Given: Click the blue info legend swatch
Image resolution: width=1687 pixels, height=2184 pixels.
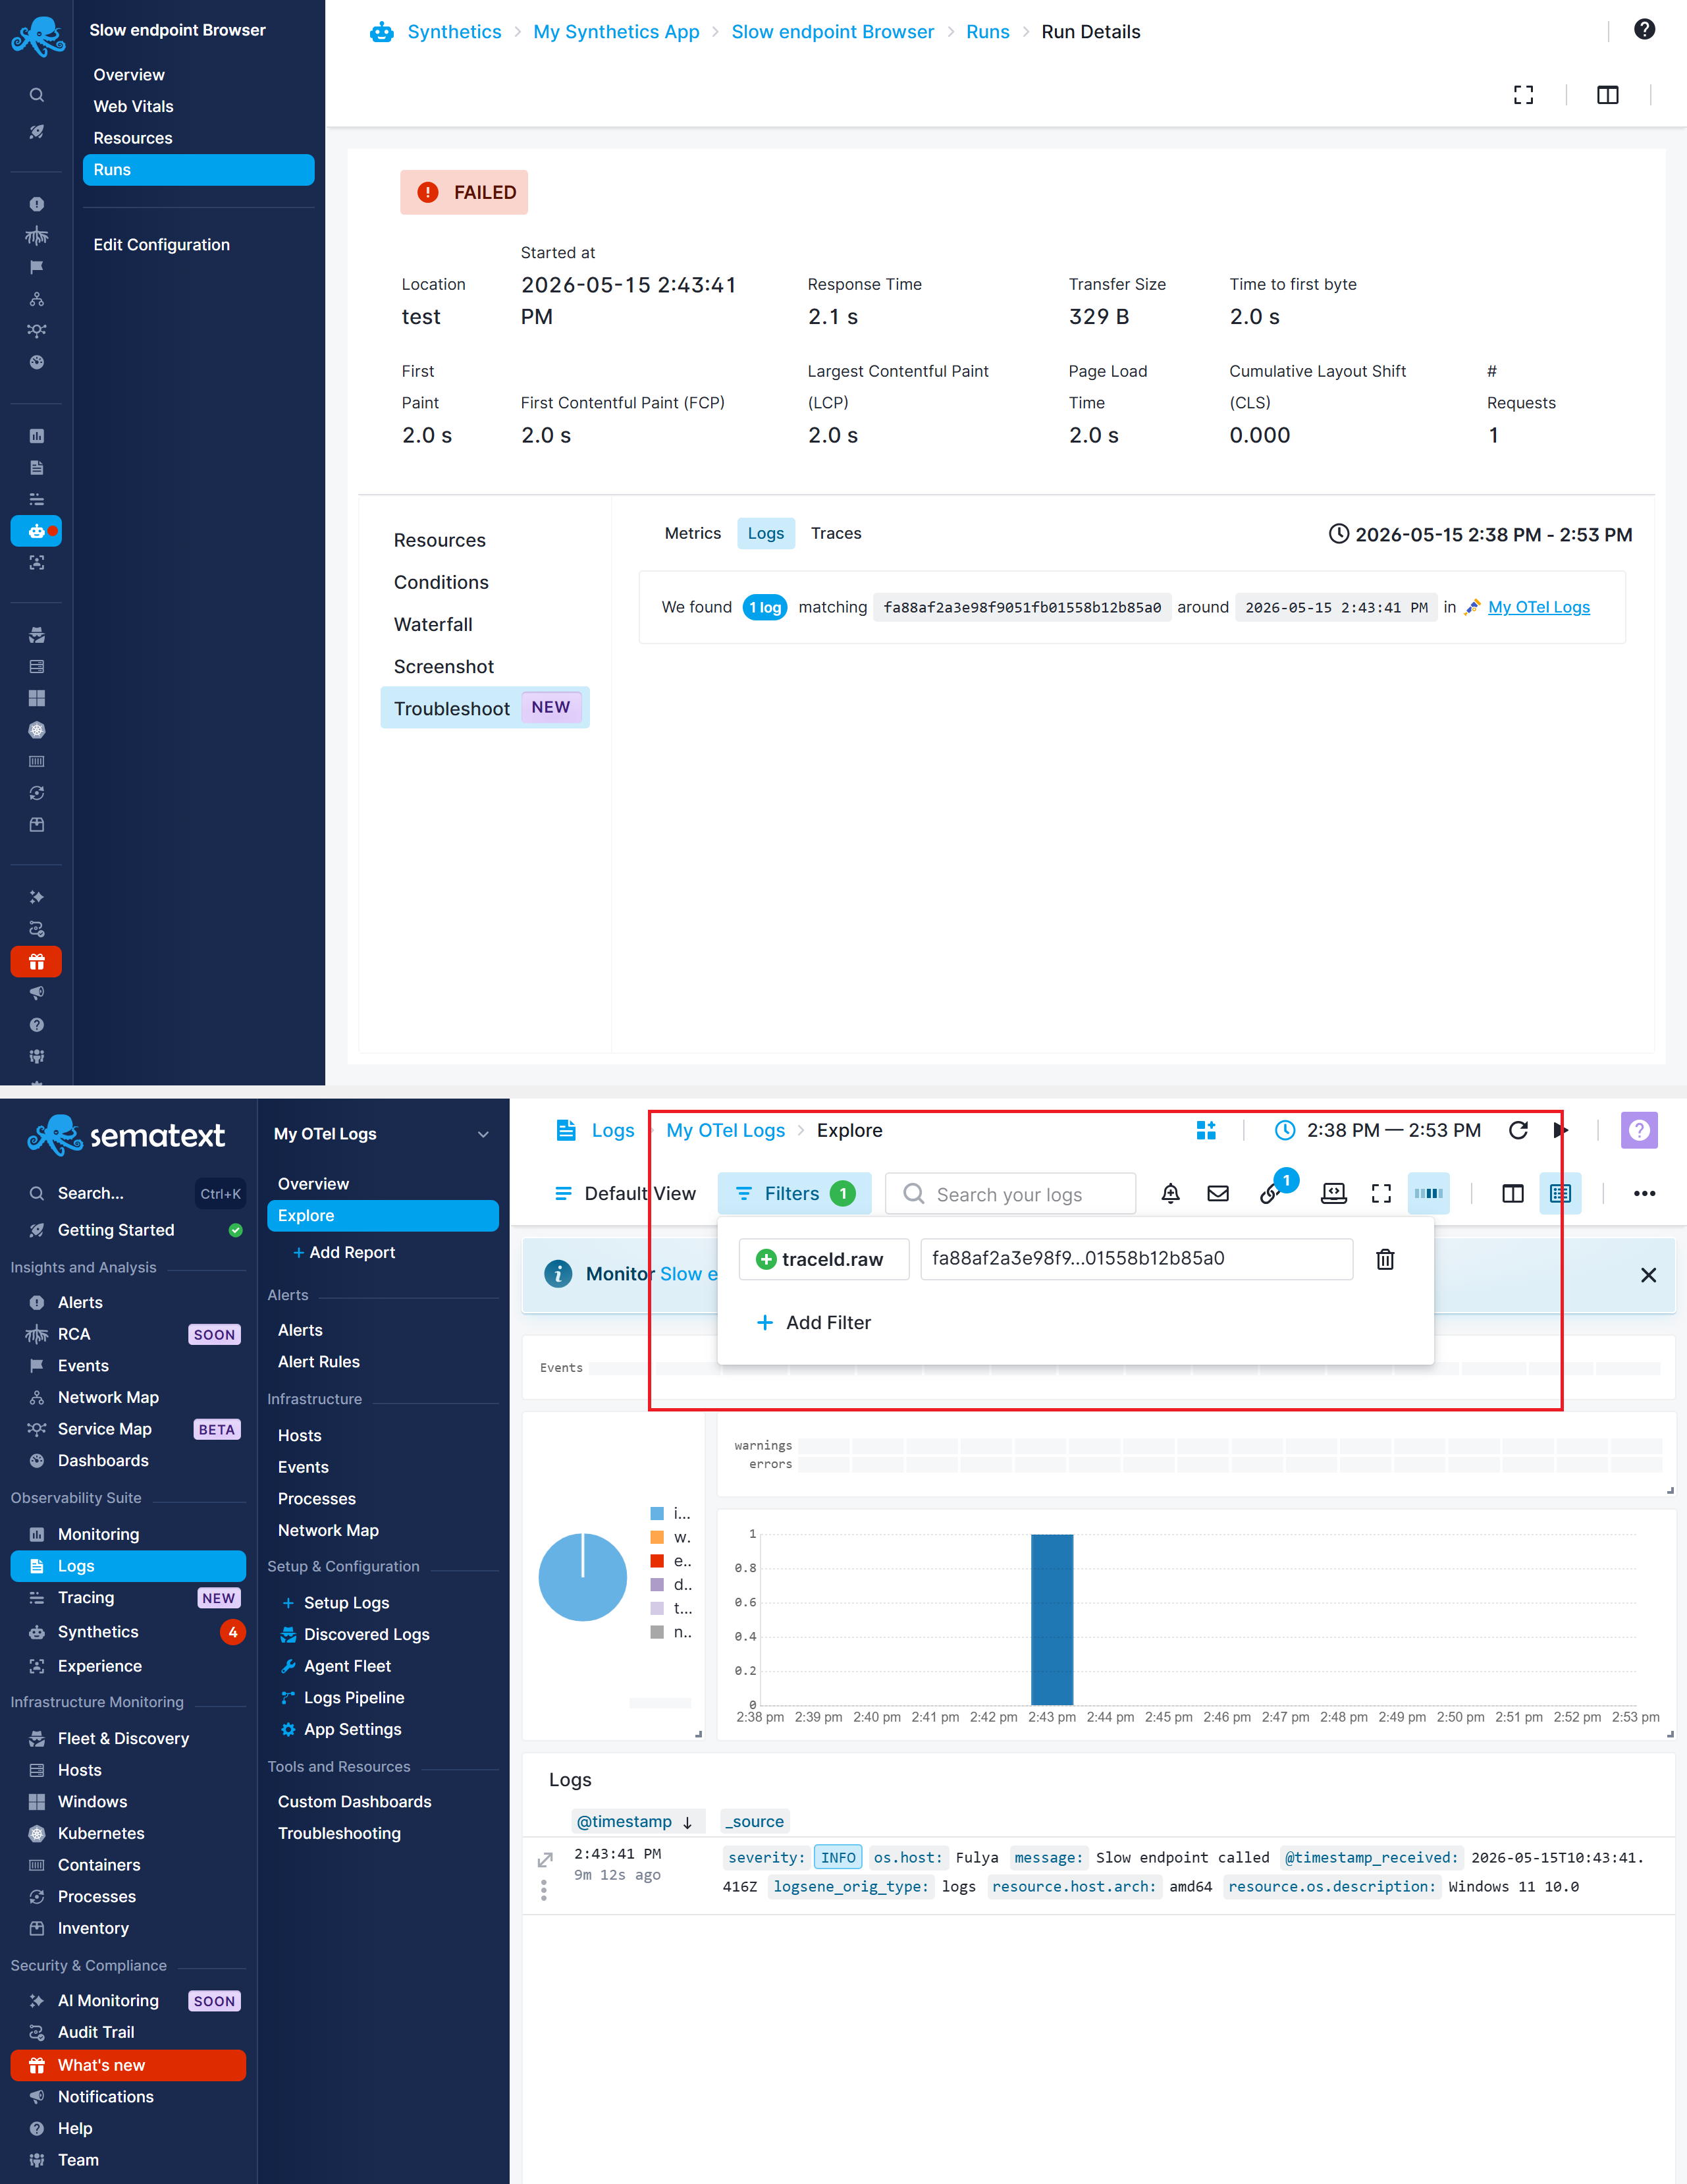Looking at the screenshot, I should tap(657, 1513).
